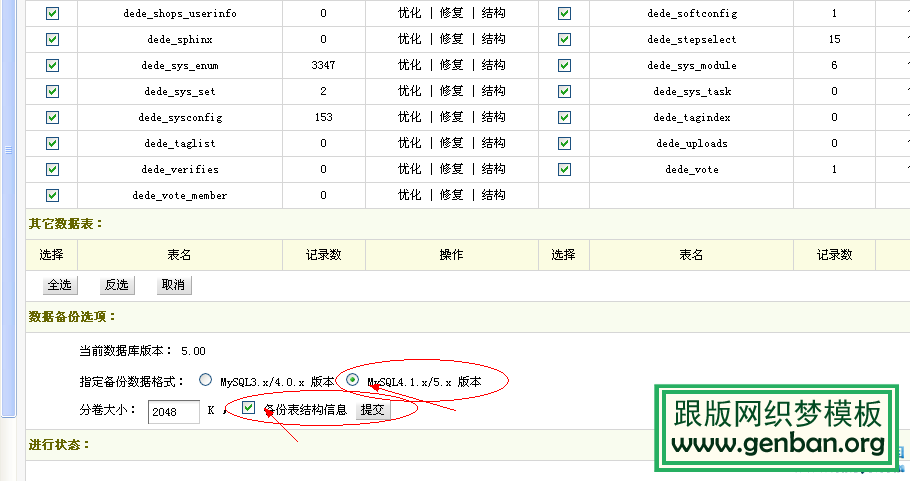Uncheck the dede_sys_set table checkbox

coord(52,92)
